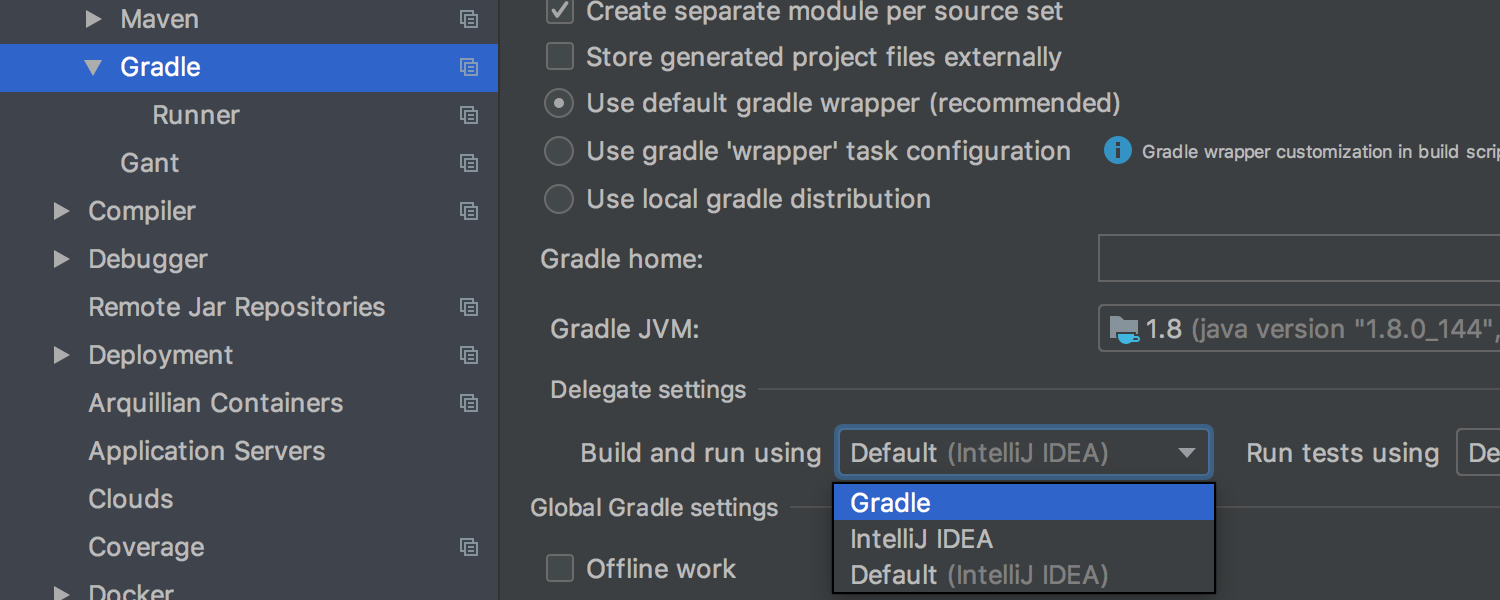Expand the Debugger settings node
This screenshot has width=1500, height=600.
[x=62, y=259]
